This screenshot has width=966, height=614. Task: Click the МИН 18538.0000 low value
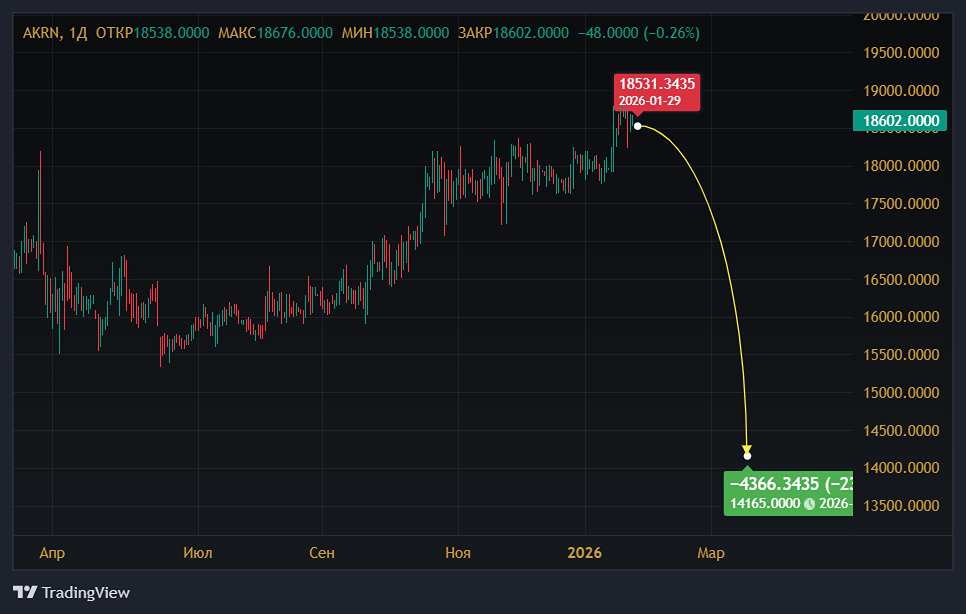click(395, 33)
